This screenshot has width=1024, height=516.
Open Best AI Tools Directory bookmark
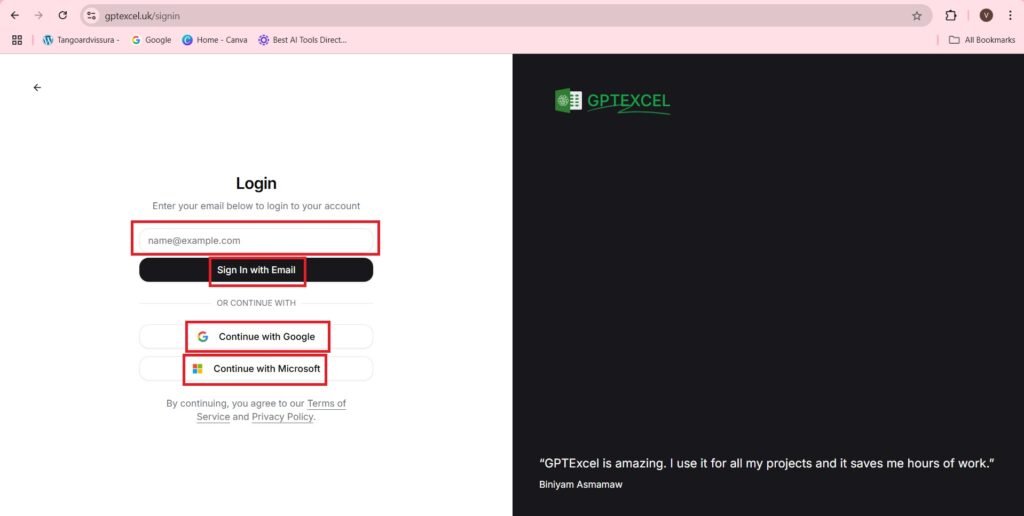coord(302,40)
